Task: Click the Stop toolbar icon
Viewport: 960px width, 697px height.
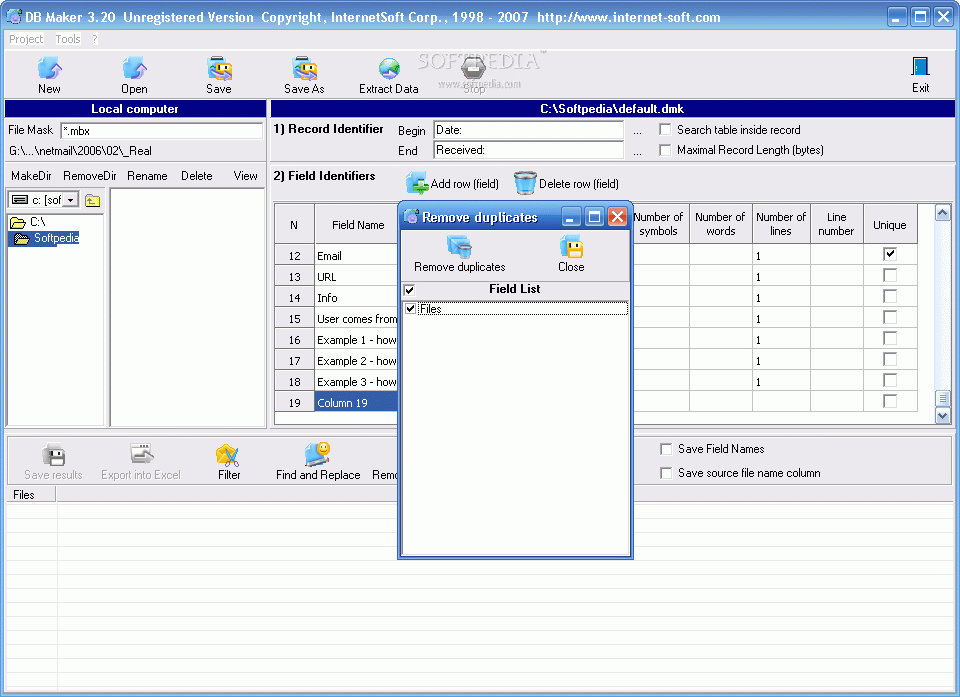Action: coord(473,69)
